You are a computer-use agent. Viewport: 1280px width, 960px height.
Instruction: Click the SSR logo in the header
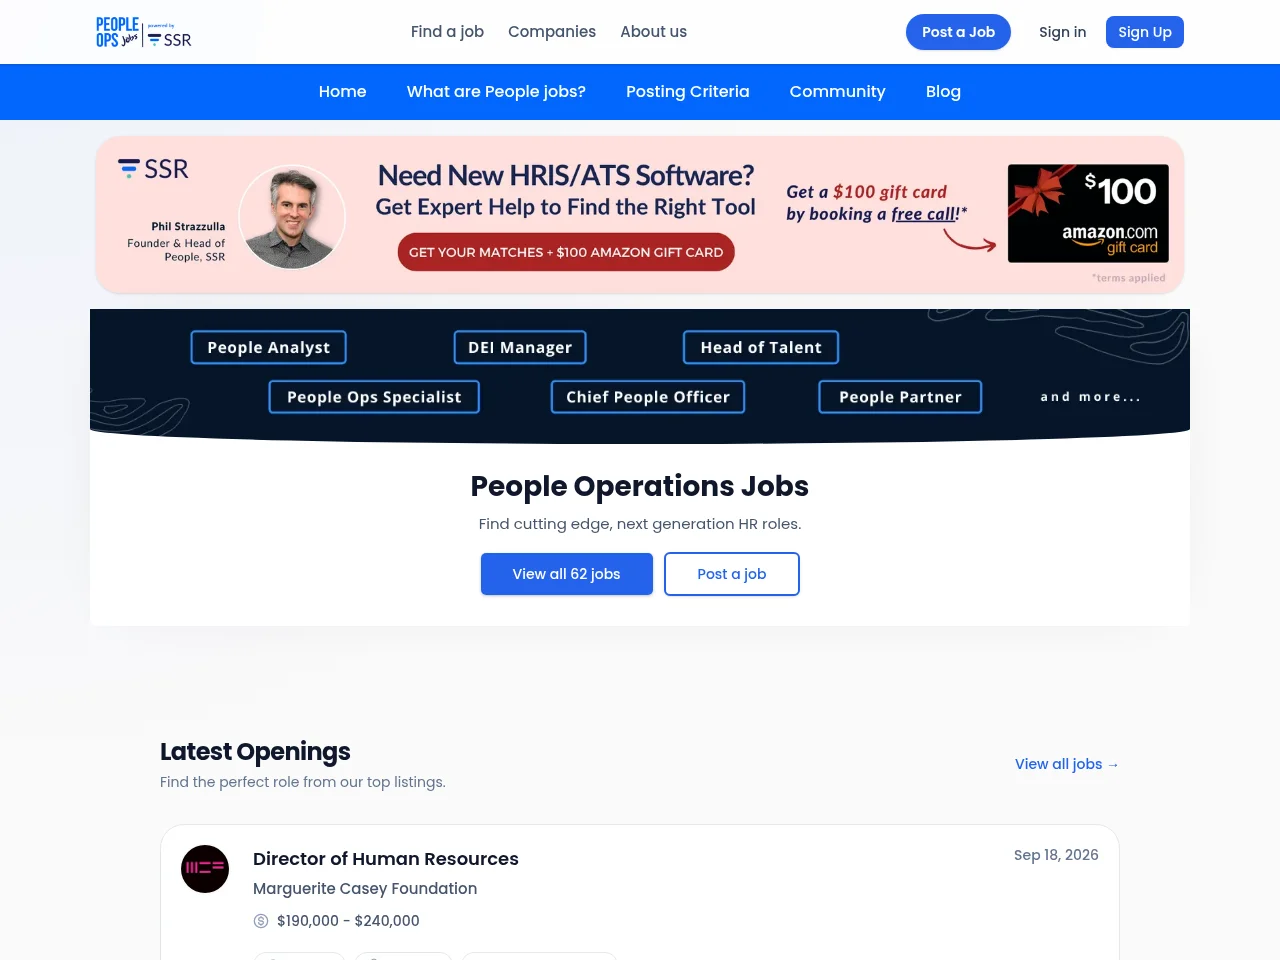pos(170,39)
